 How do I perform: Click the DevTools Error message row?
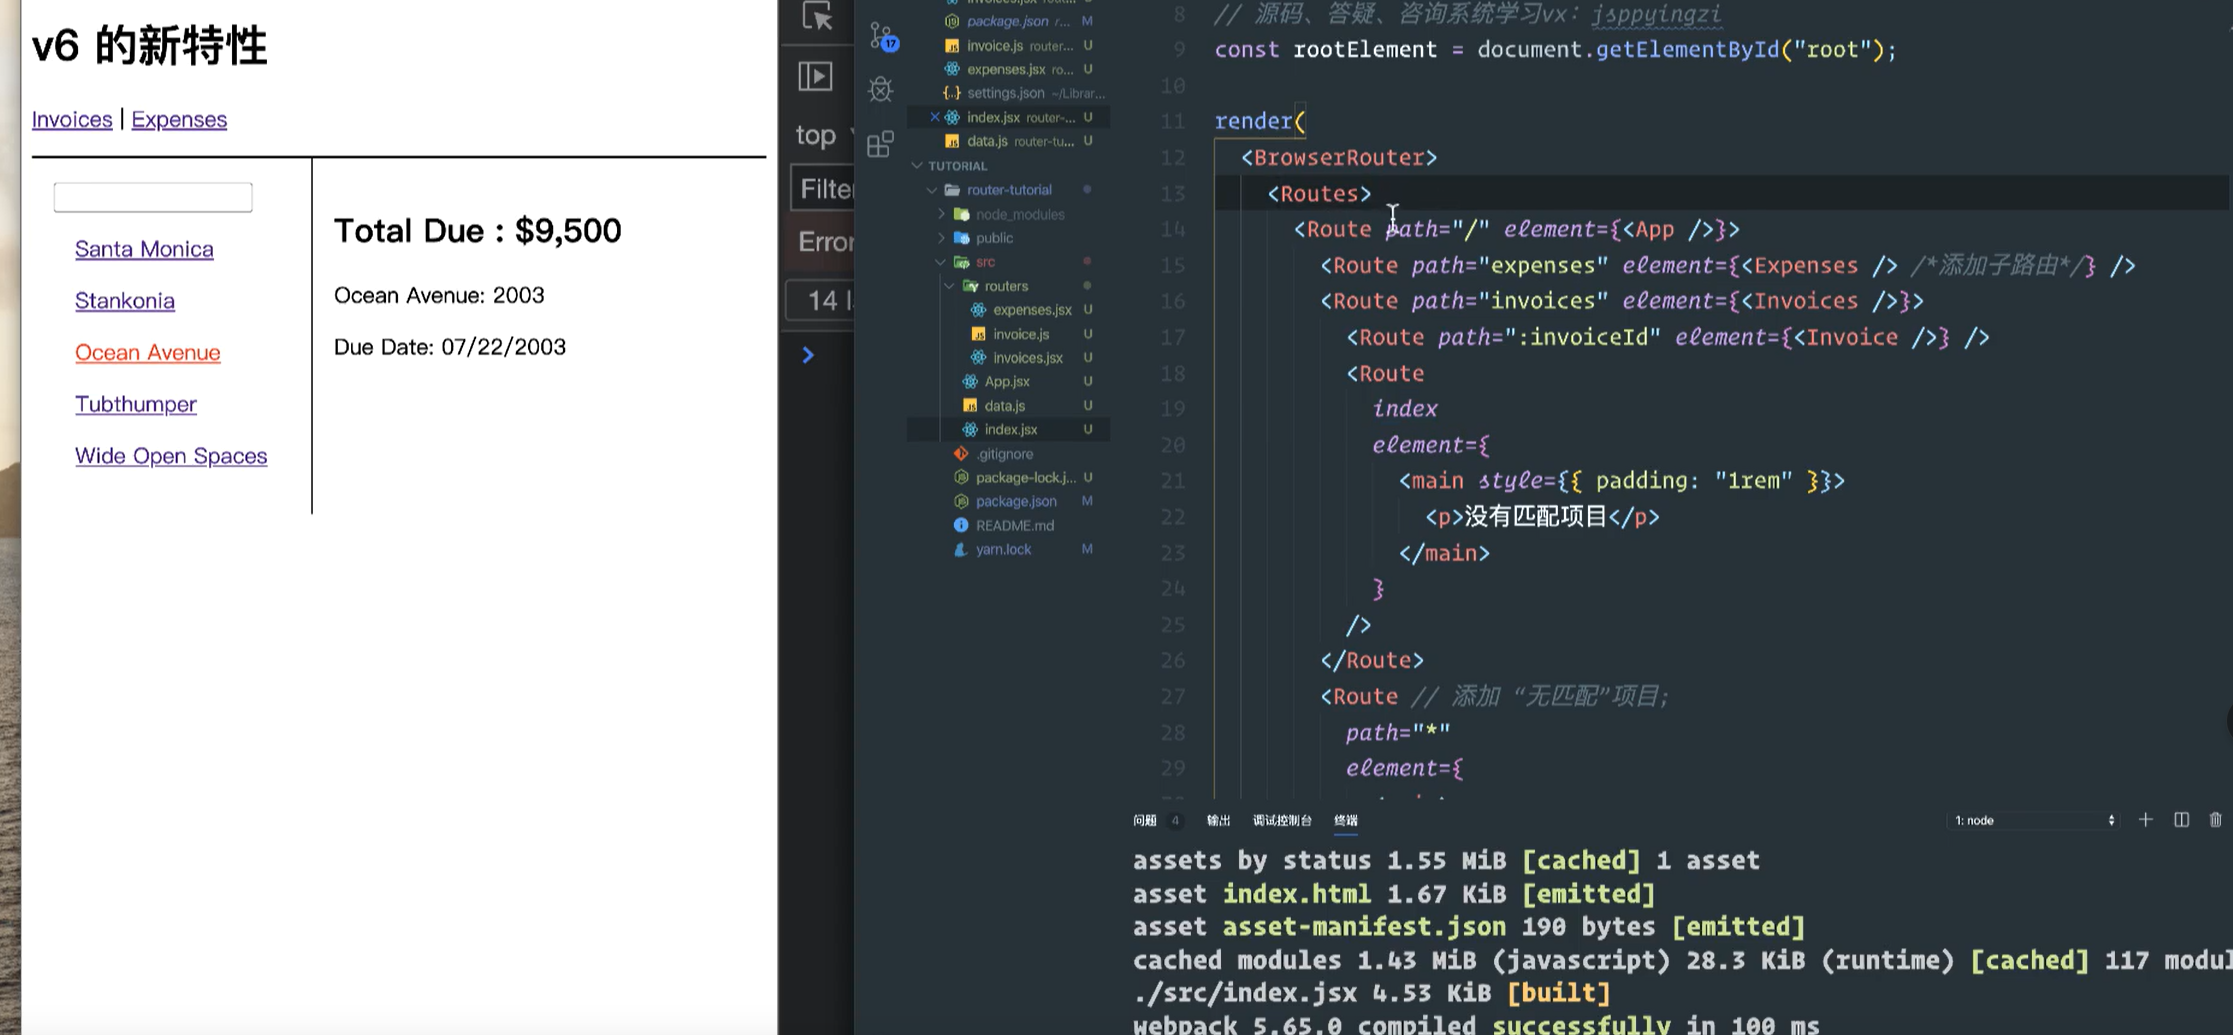click(821, 242)
